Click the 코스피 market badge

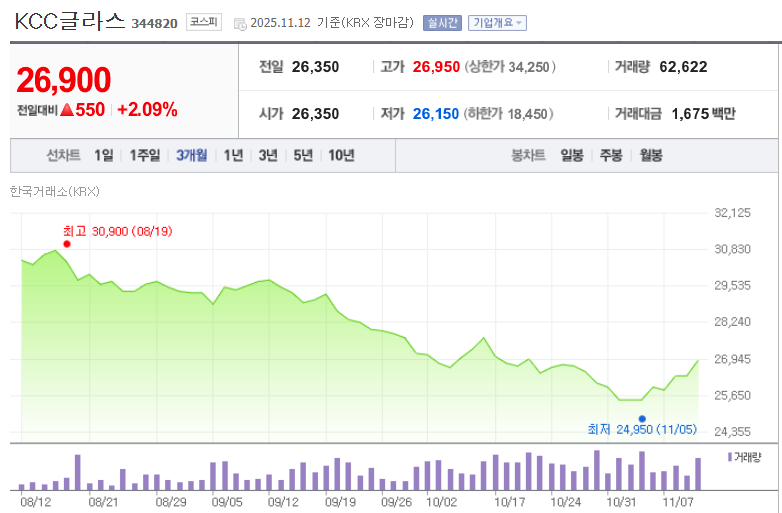coord(204,22)
